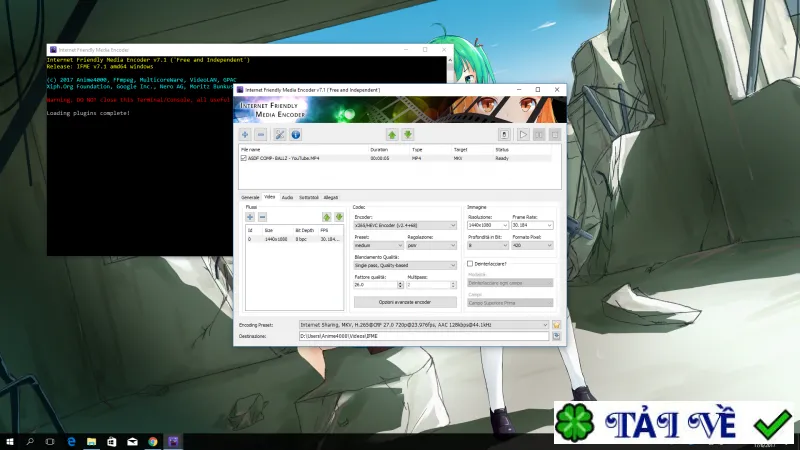Open Google Chrome from taskbar
This screenshot has height=450, width=800.
pyautogui.click(x=153, y=441)
